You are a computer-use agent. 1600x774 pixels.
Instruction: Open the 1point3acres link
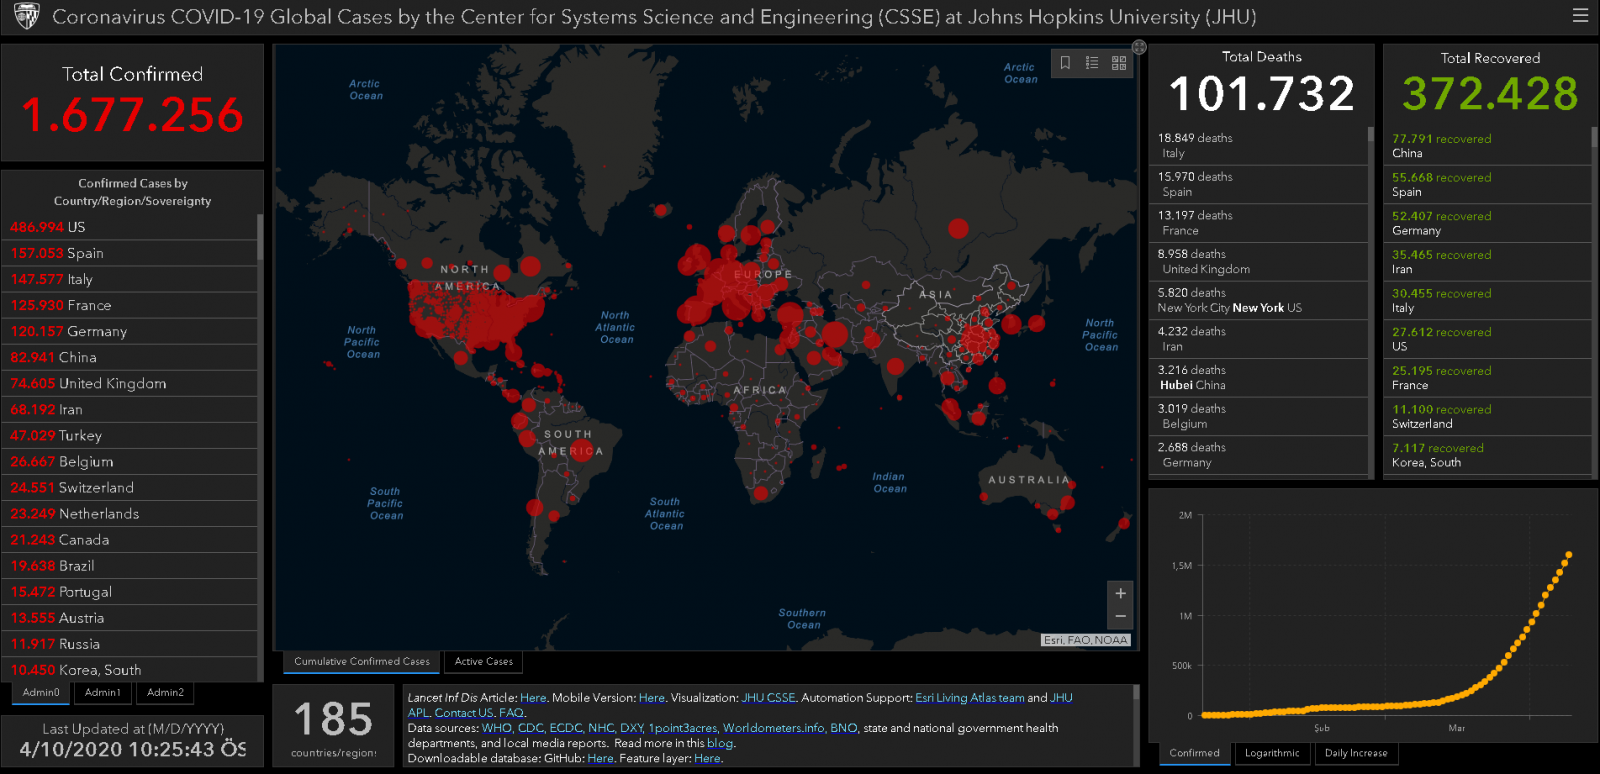pos(682,728)
